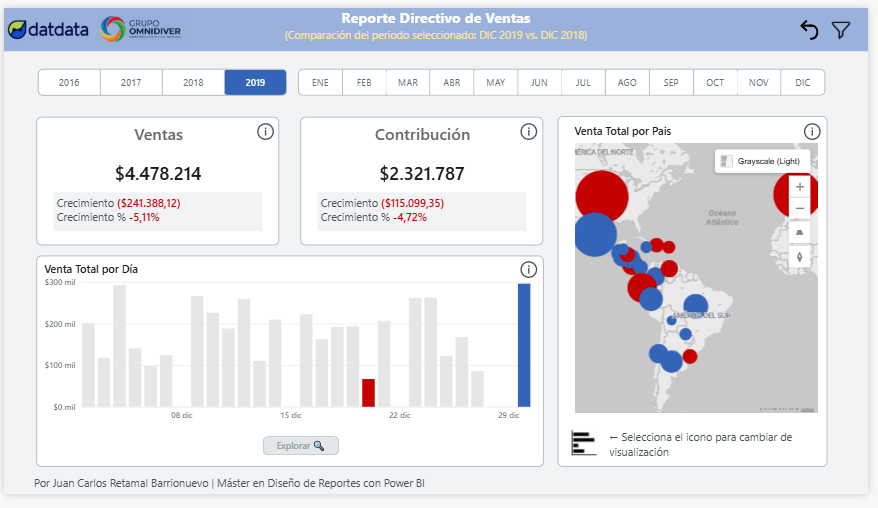Click the Explorar button
Image resolution: width=878 pixels, height=508 pixels.
[301, 446]
